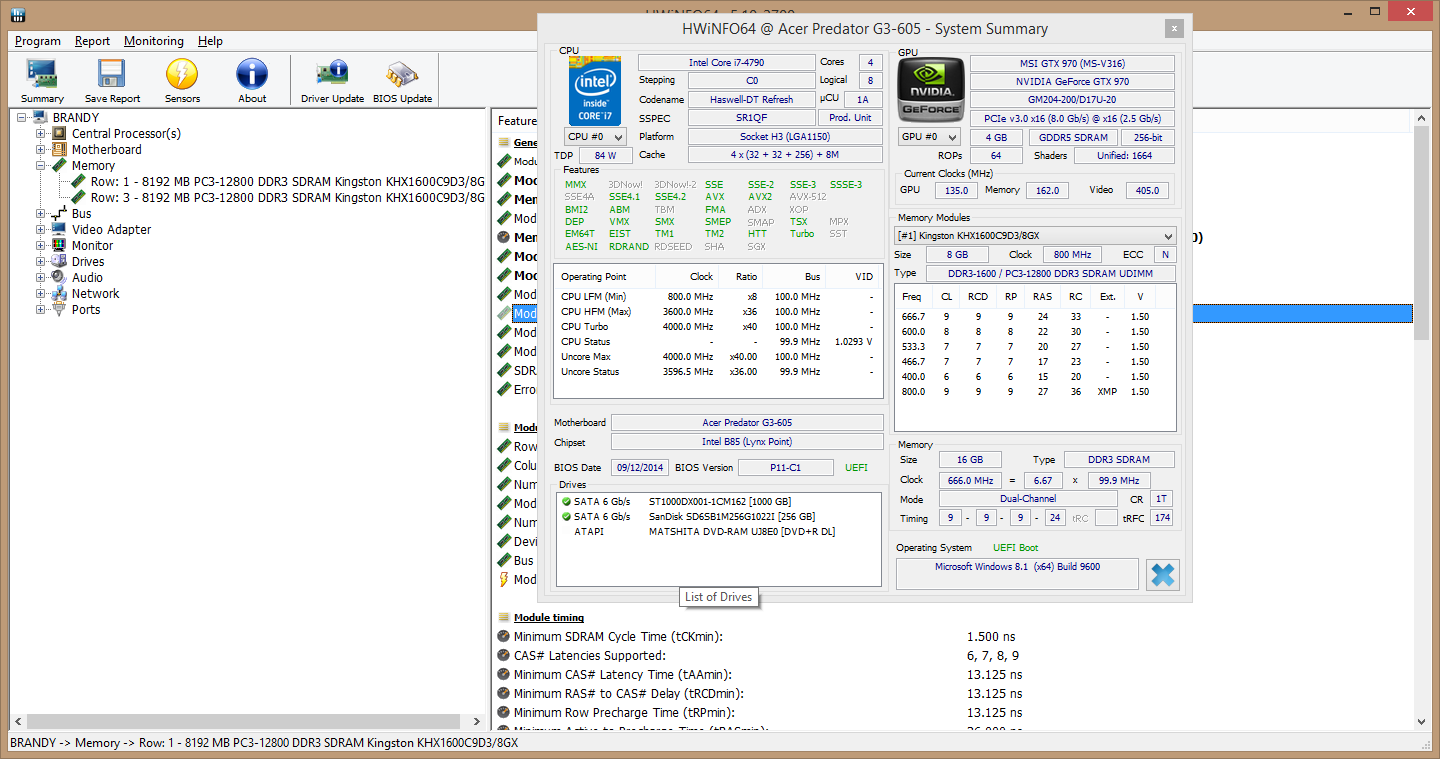Open the GPU #0 dropdown

pos(928,136)
